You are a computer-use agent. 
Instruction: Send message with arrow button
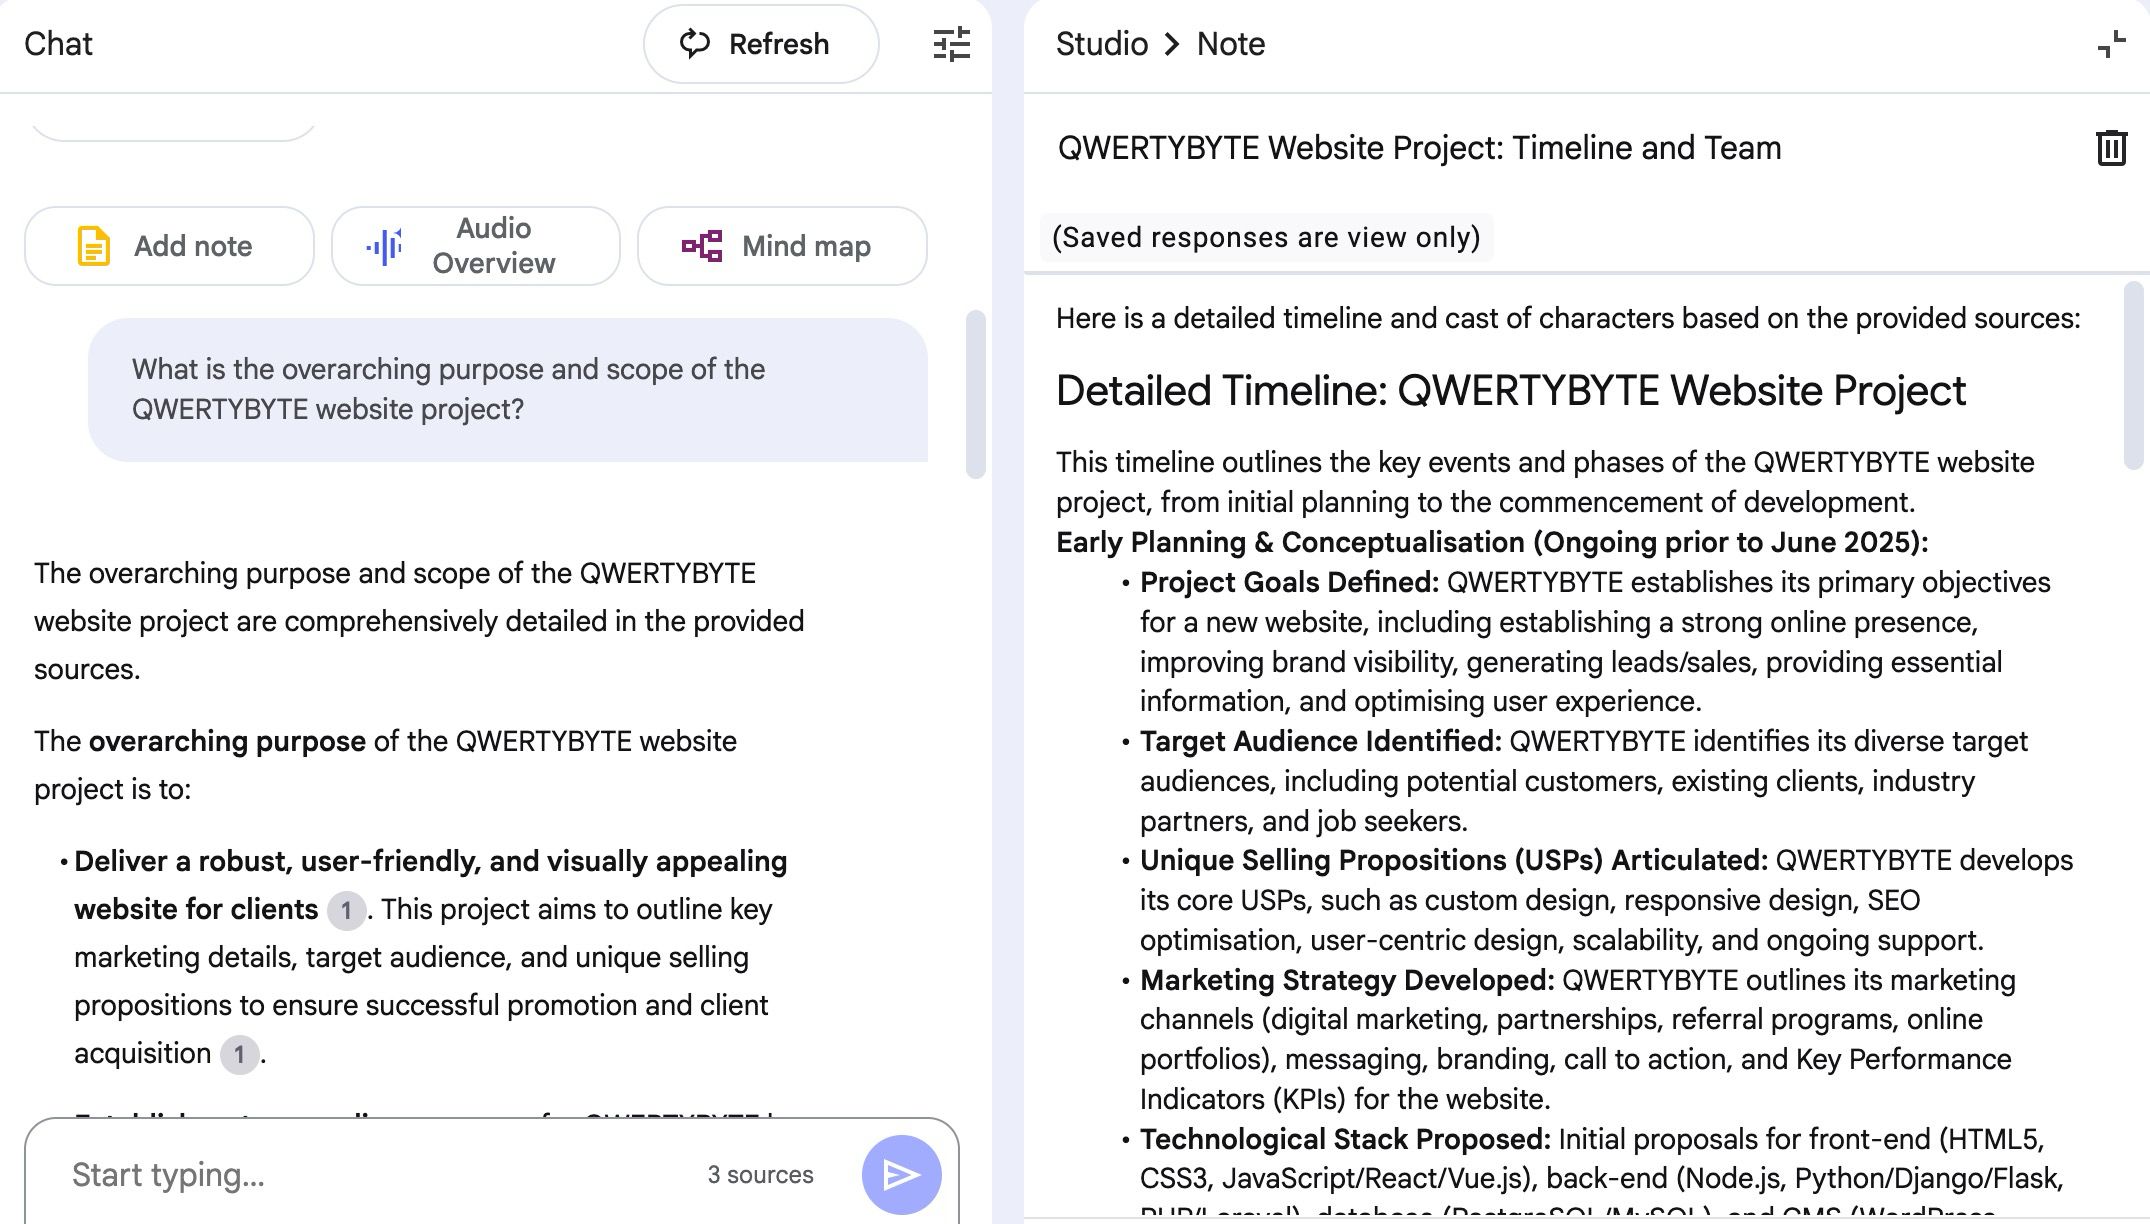[901, 1174]
